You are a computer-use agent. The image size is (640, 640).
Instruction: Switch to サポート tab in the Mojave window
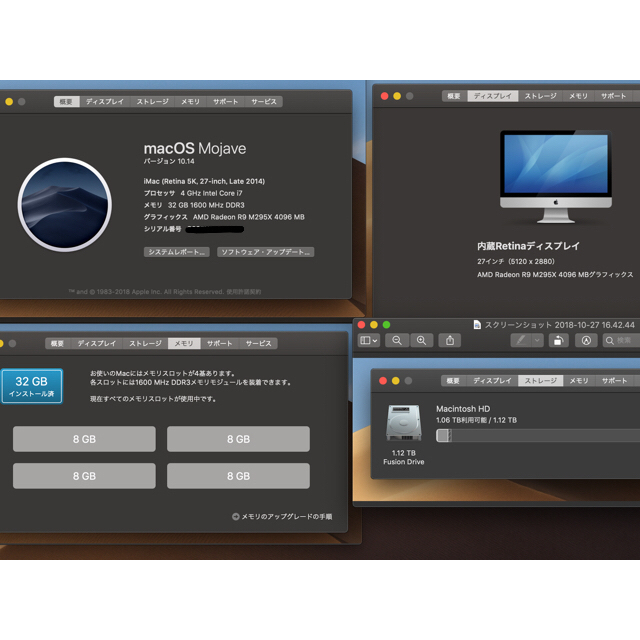(226, 102)
